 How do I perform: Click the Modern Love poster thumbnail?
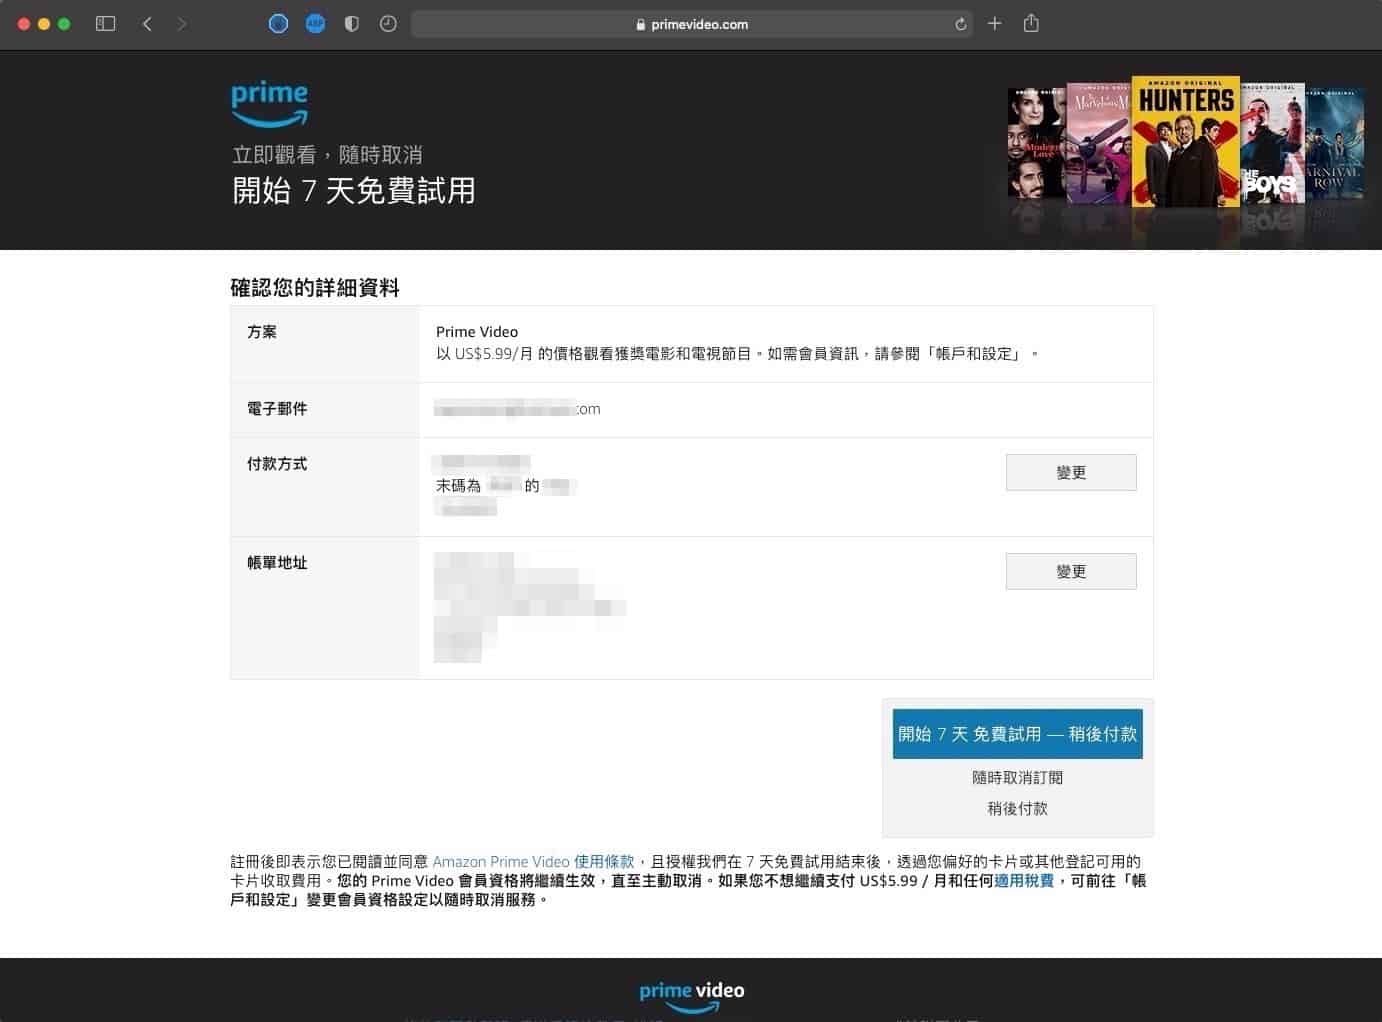coord(1037,145)
